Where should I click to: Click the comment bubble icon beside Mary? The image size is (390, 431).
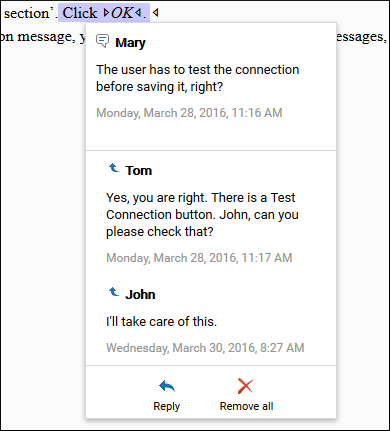click(x=102, y=41)
